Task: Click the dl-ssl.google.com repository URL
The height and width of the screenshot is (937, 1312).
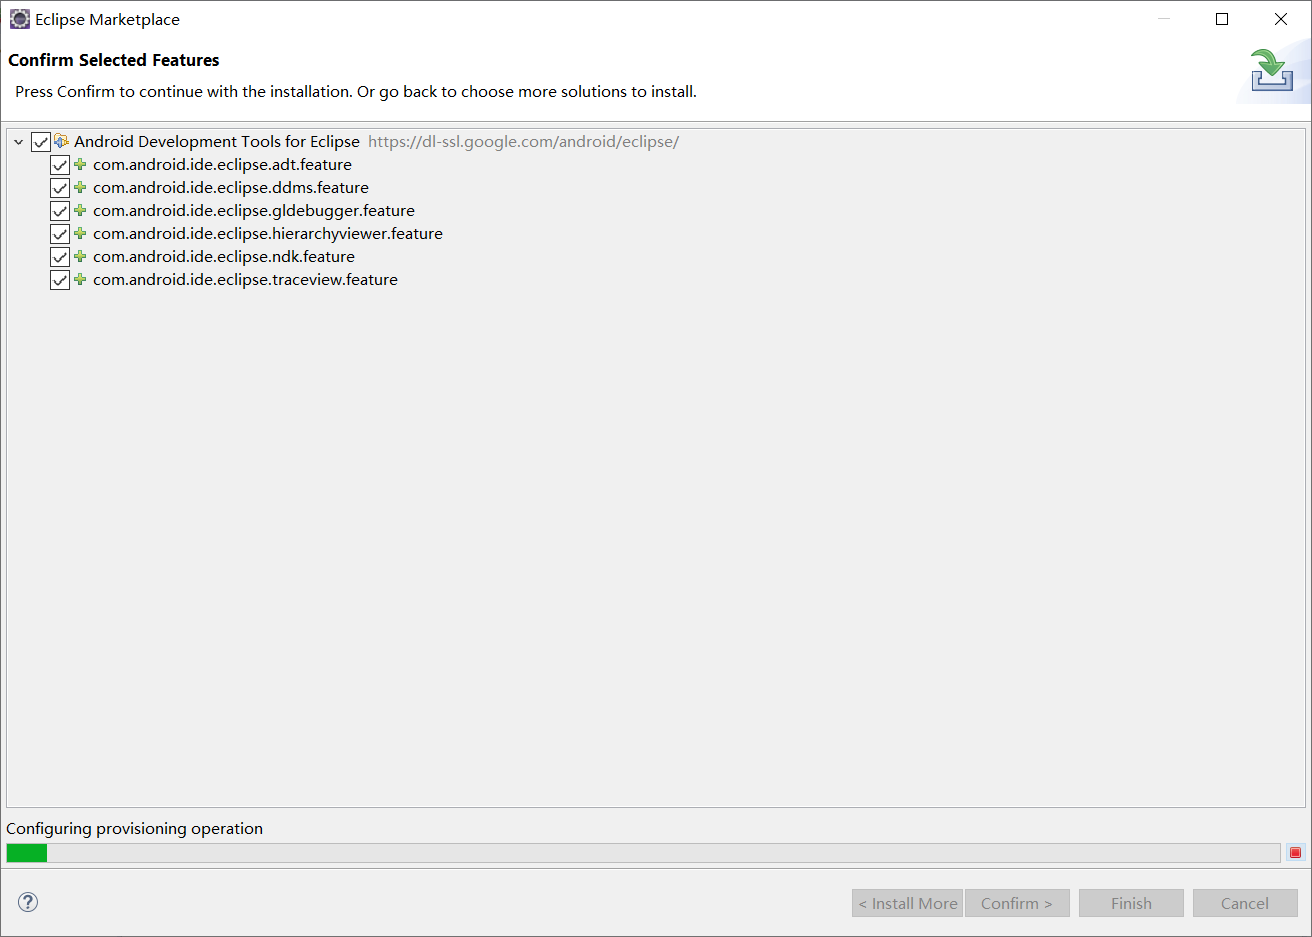Action: click(523, 141)
